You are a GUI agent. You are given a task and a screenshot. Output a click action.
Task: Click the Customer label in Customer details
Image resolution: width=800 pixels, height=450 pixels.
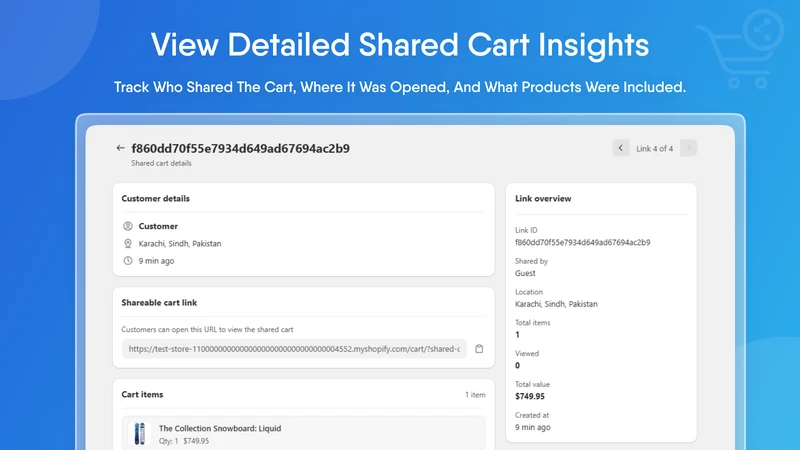[158, 226]
